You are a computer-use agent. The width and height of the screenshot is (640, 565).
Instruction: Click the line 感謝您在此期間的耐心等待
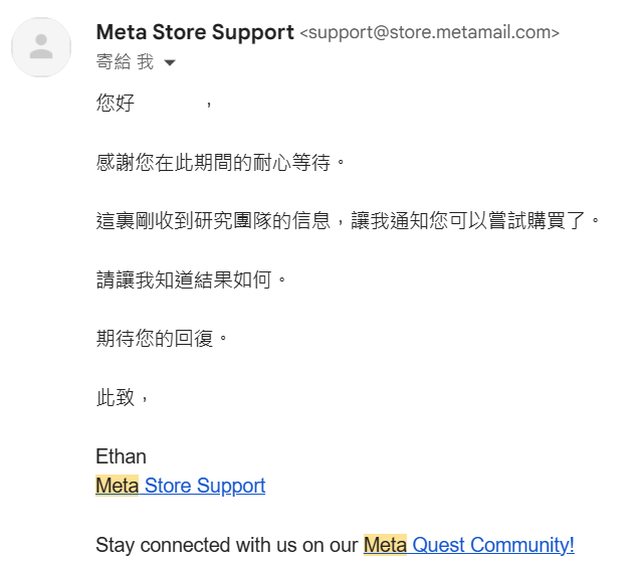[219, 160]
